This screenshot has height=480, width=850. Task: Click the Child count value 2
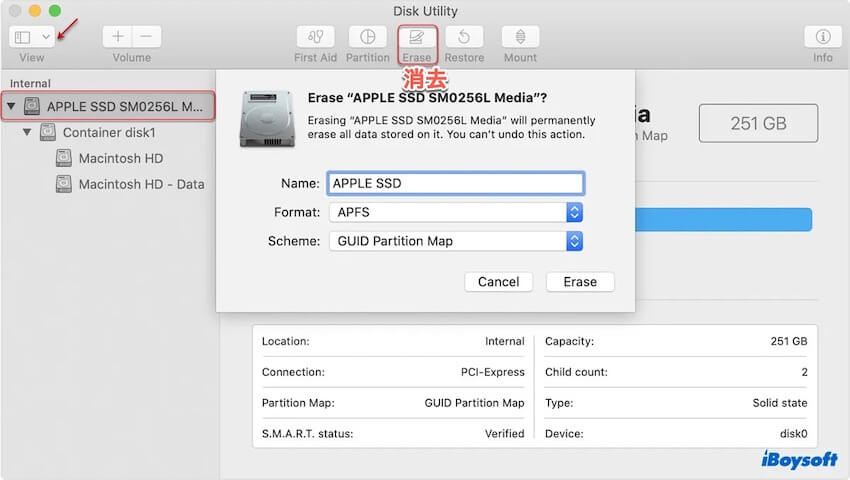click(x=804, y=372)
